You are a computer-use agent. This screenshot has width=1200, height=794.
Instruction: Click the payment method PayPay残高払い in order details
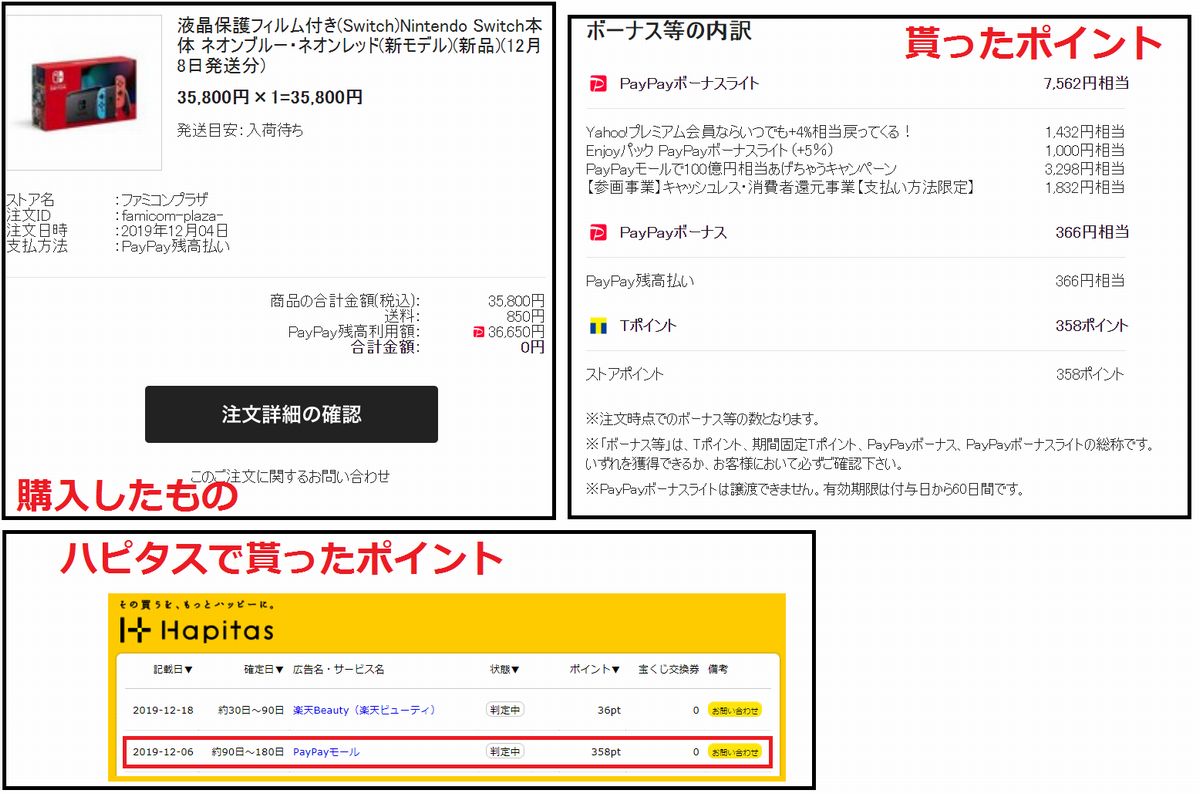[x=174, y=247]
